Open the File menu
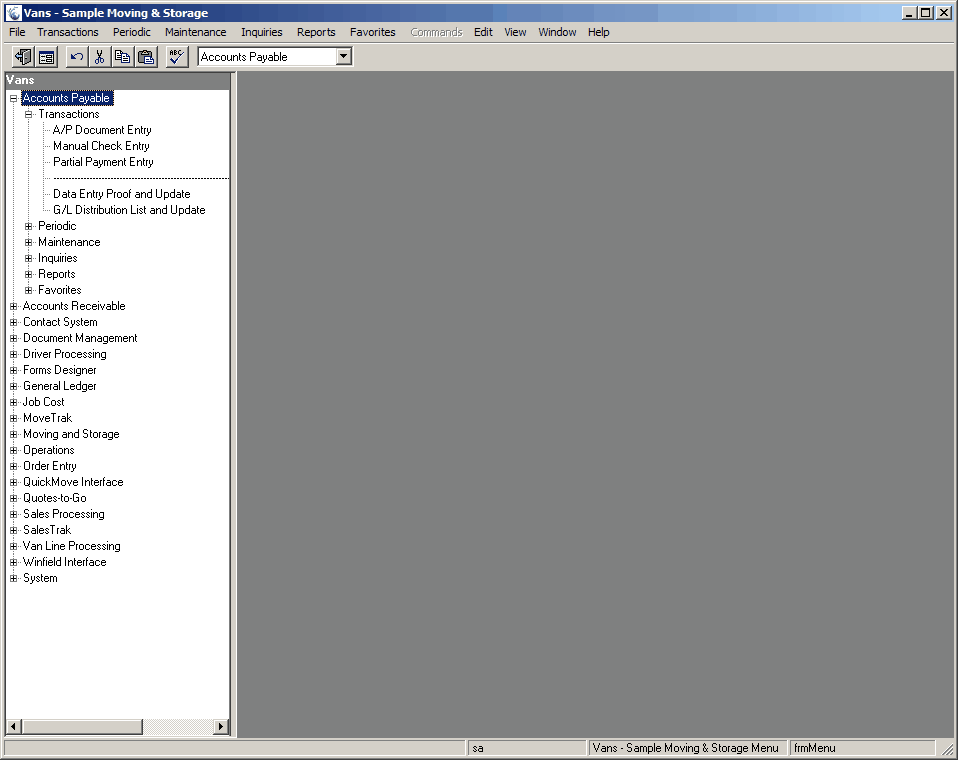Screen dimensions: 958x760 point(17,32)
